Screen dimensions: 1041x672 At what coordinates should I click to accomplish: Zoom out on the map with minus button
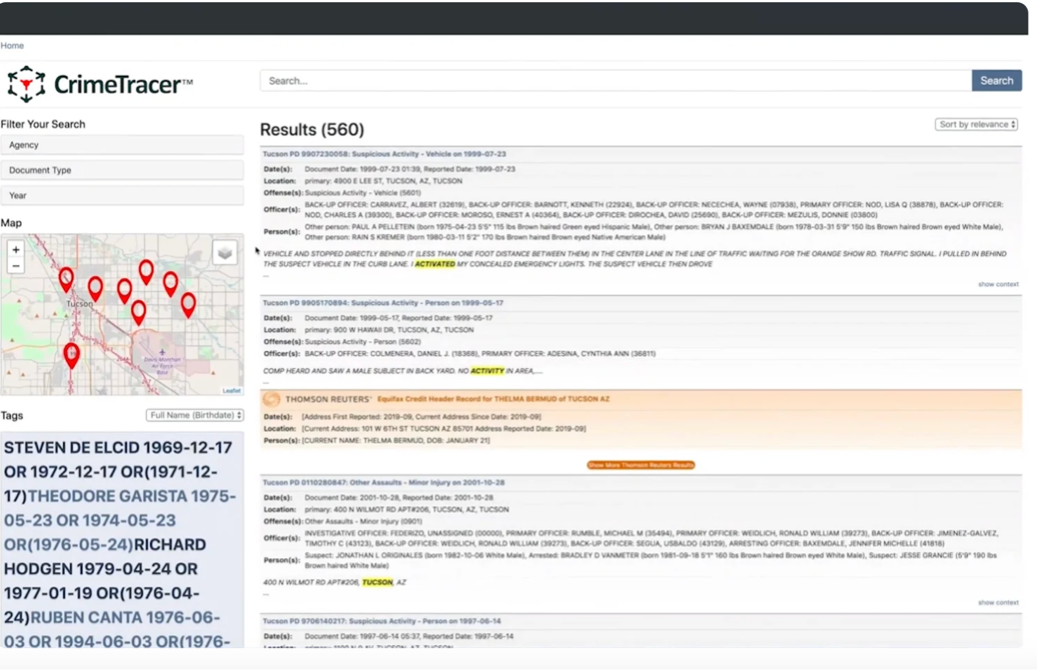pos(16,266)
